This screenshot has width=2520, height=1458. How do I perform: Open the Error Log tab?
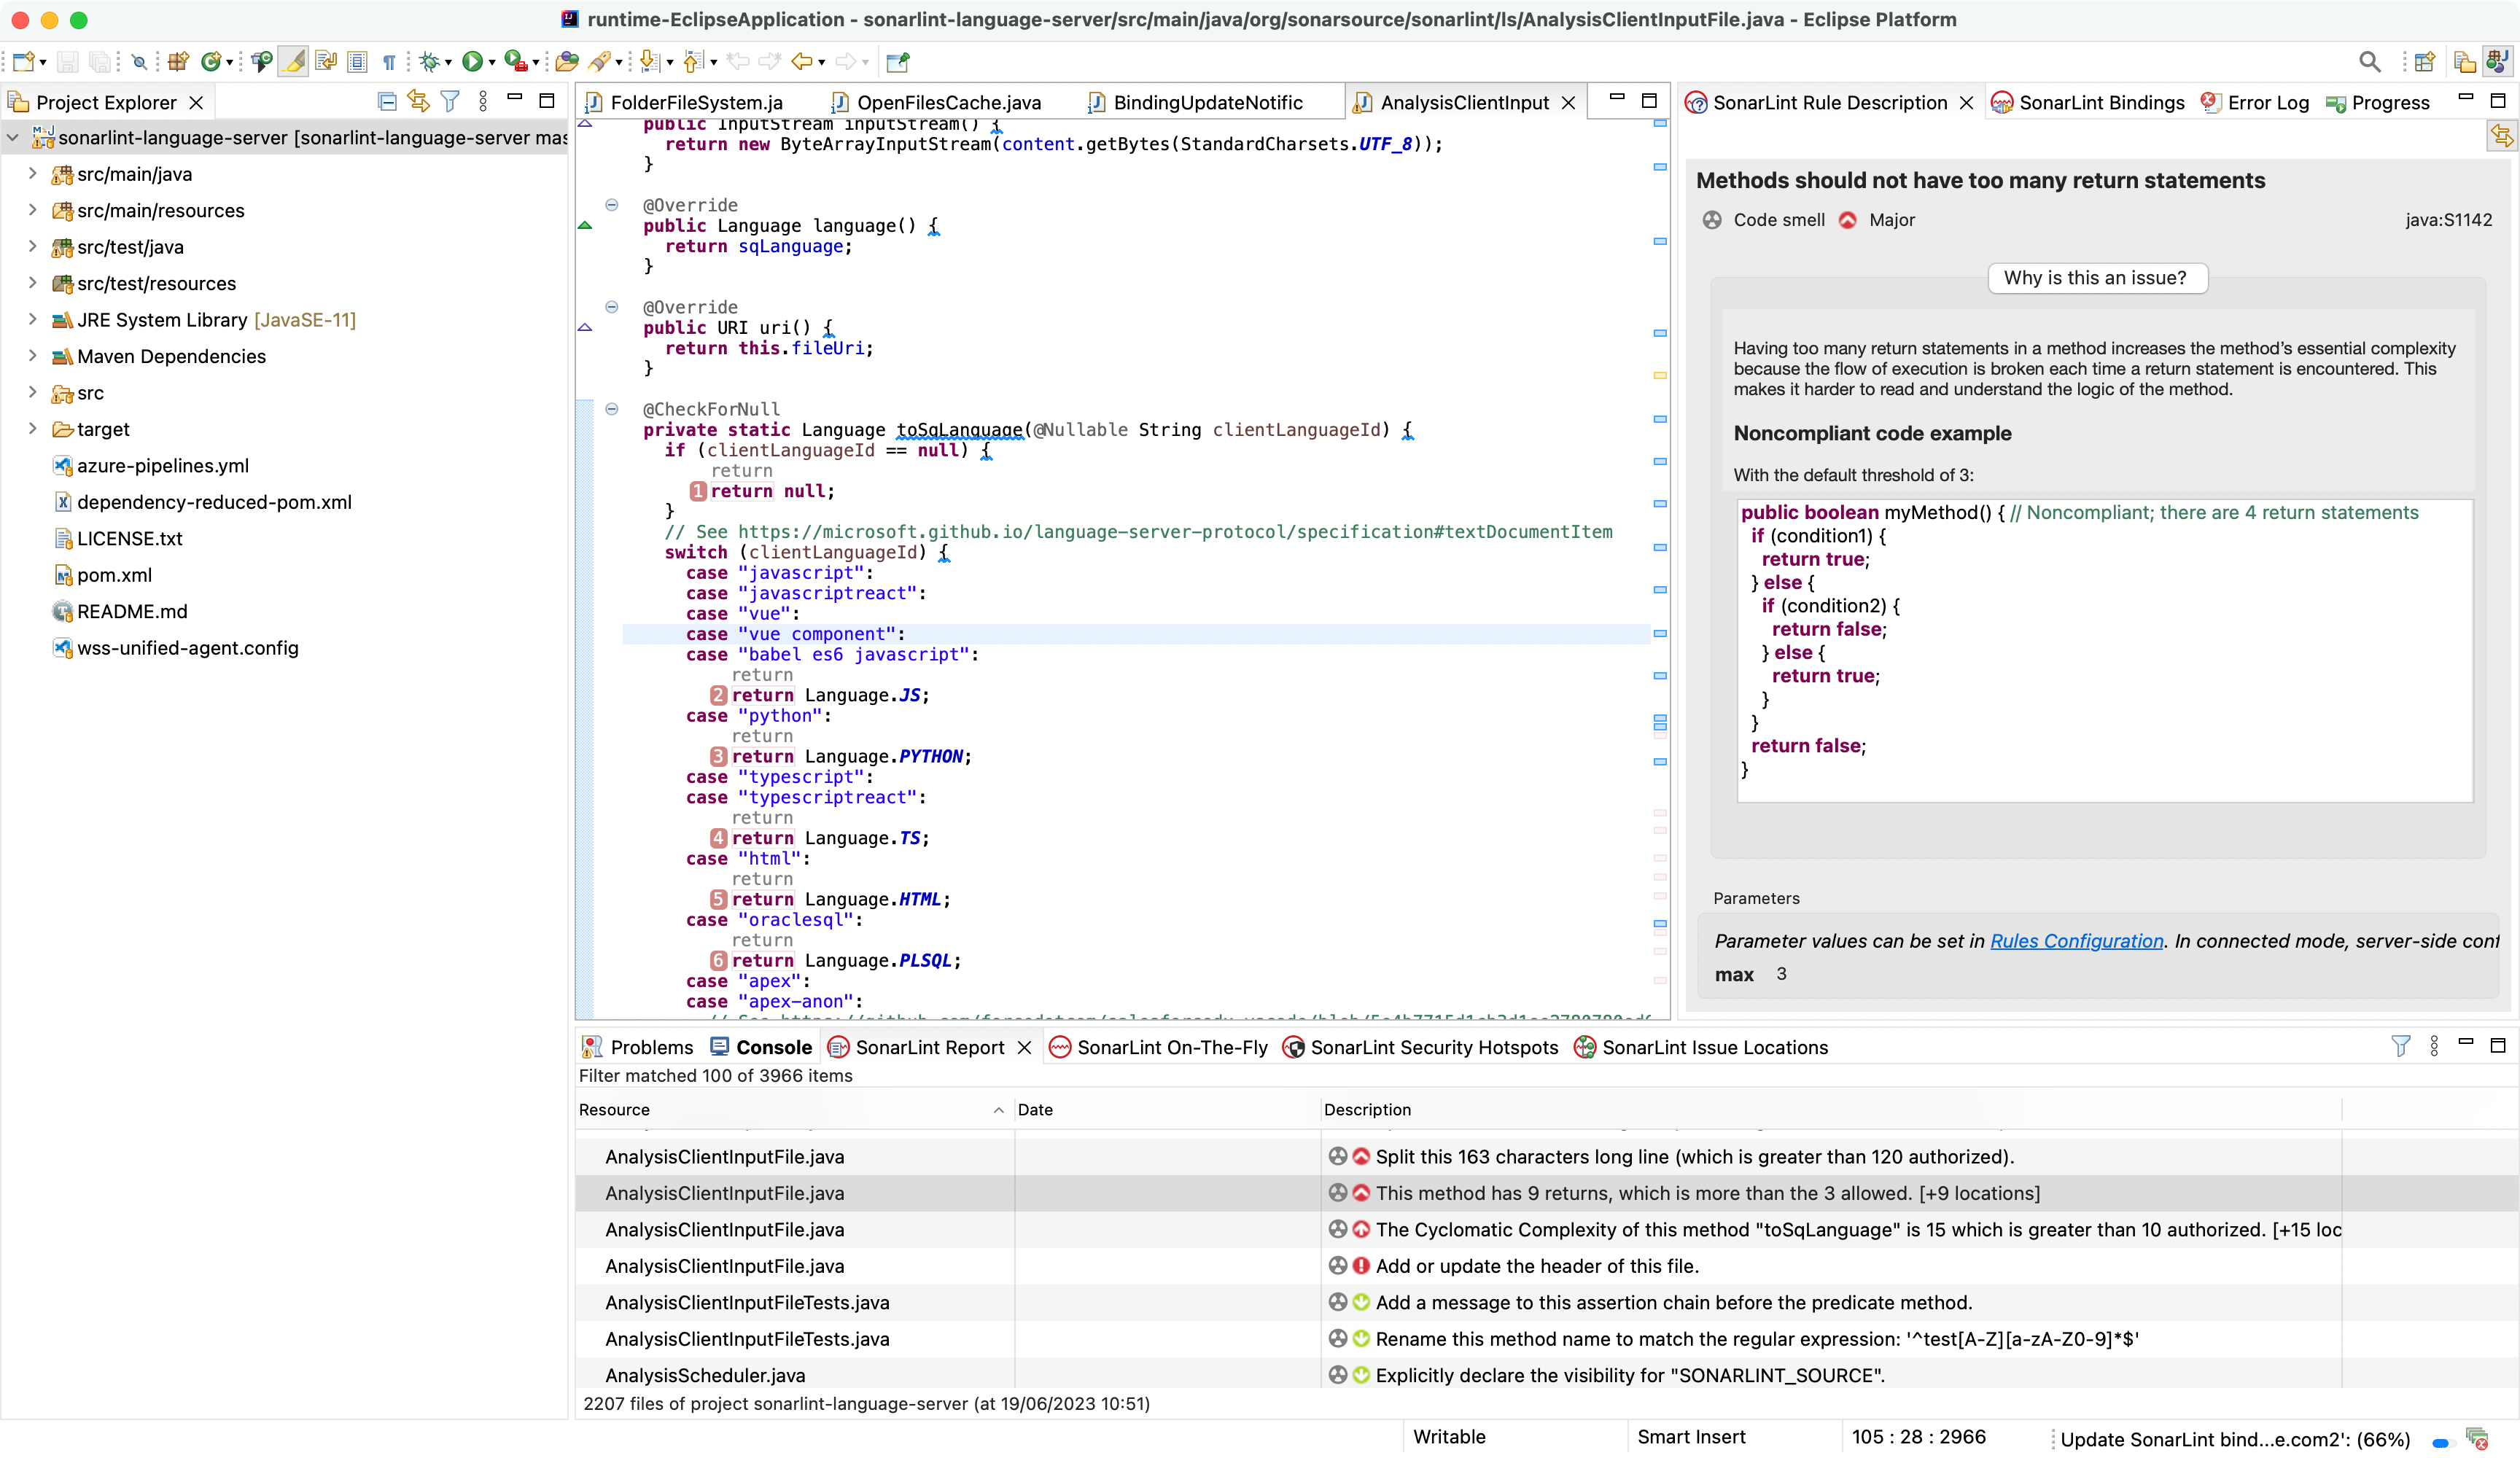[2256, 102]
